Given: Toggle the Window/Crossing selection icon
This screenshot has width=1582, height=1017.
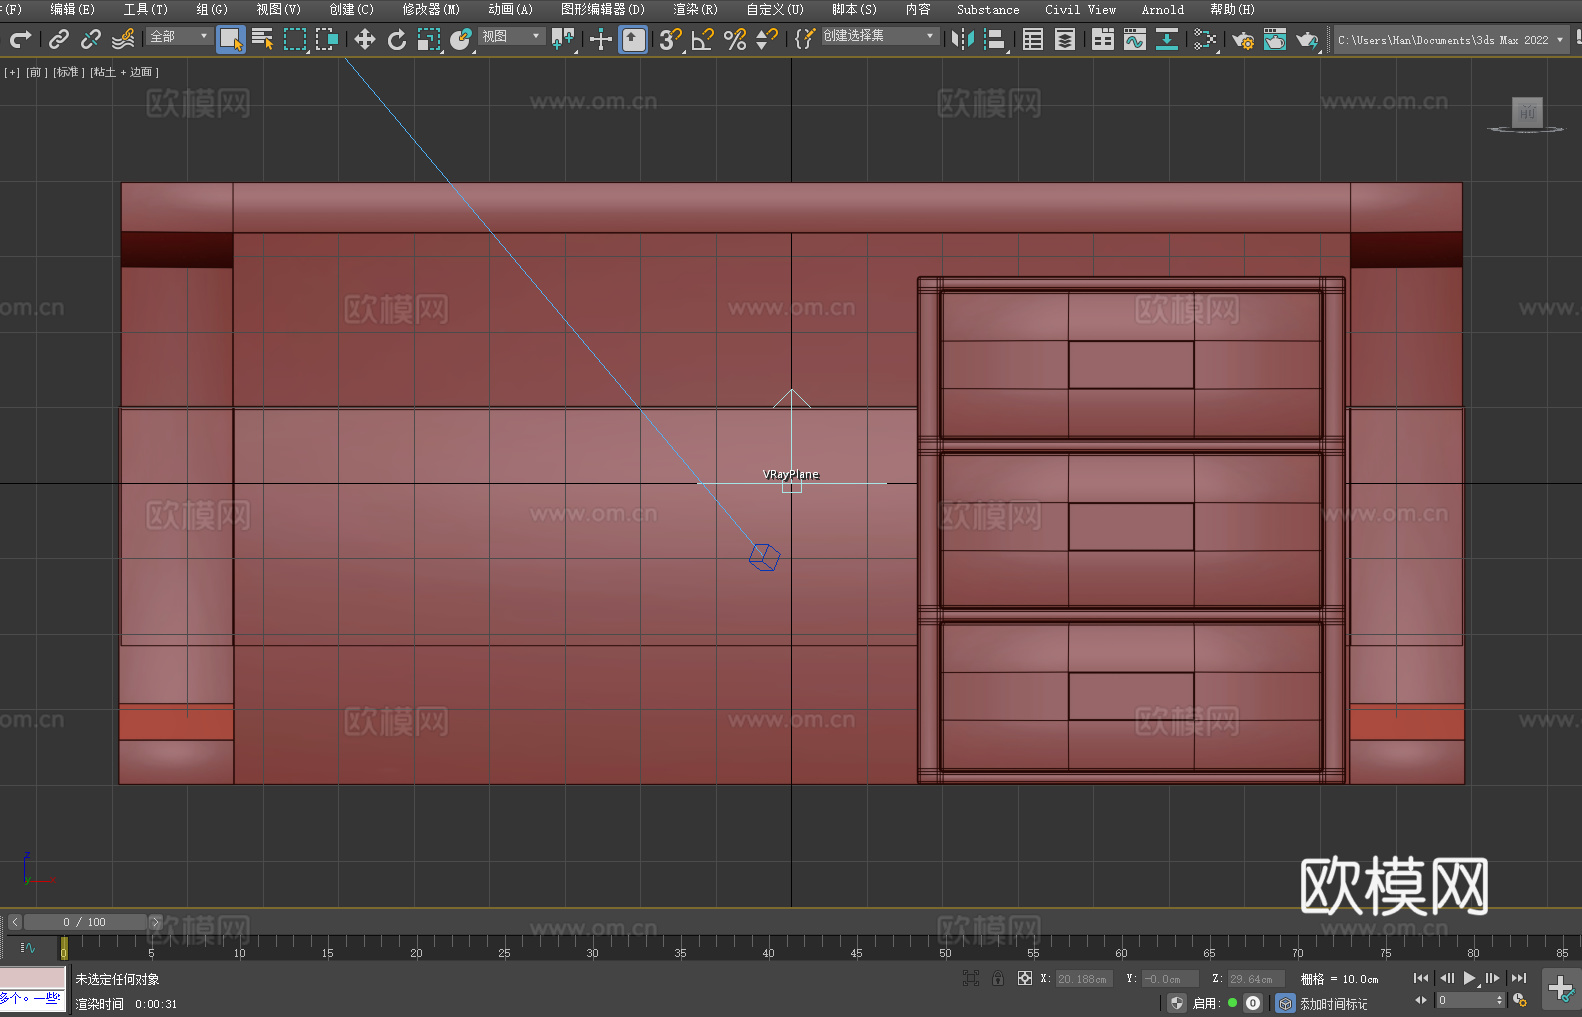Looking at the screenshot, I should (x=327, y=39).
